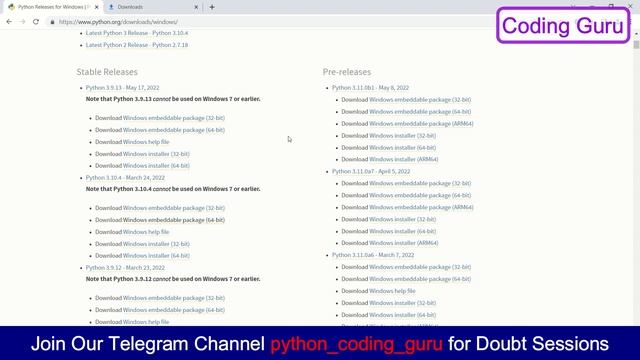
Task: Reload the page with refresh icon
Action: coord(36,22)
